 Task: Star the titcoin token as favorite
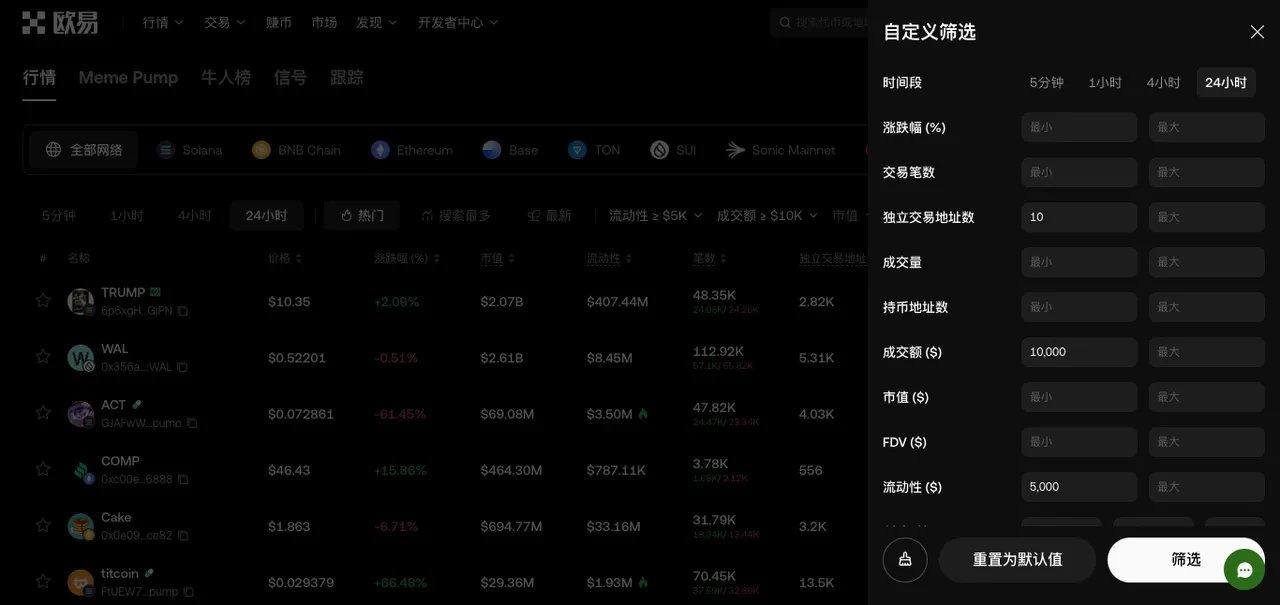[x=43, y=580]
